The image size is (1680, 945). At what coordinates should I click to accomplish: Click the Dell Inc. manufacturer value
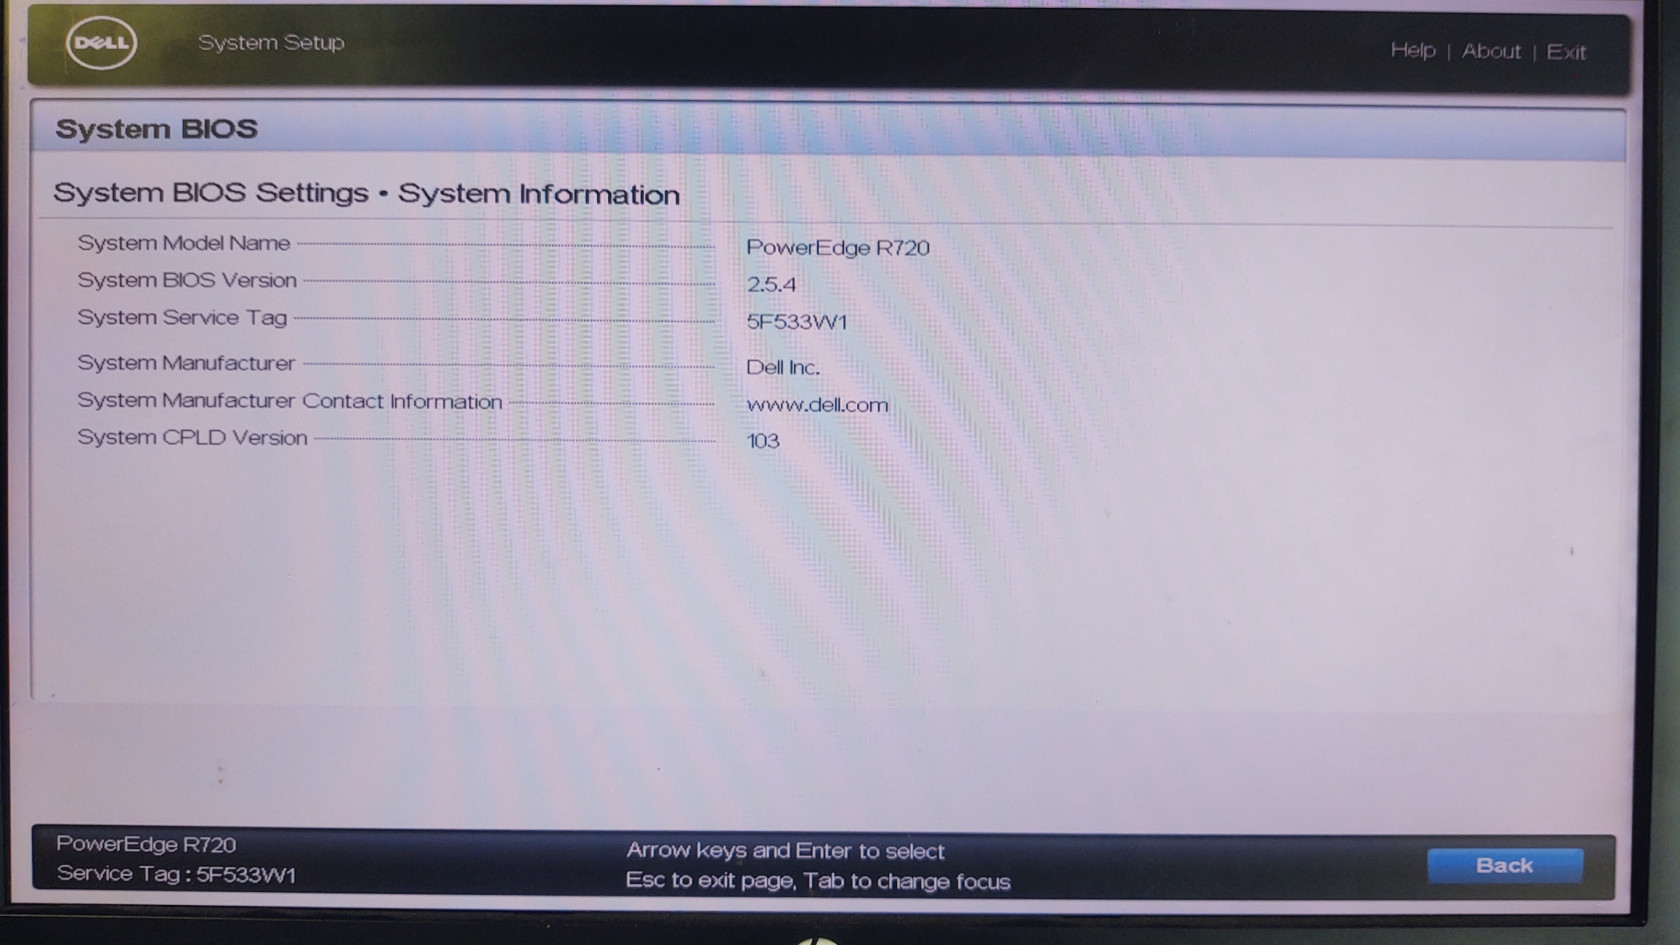pos(783,367)
